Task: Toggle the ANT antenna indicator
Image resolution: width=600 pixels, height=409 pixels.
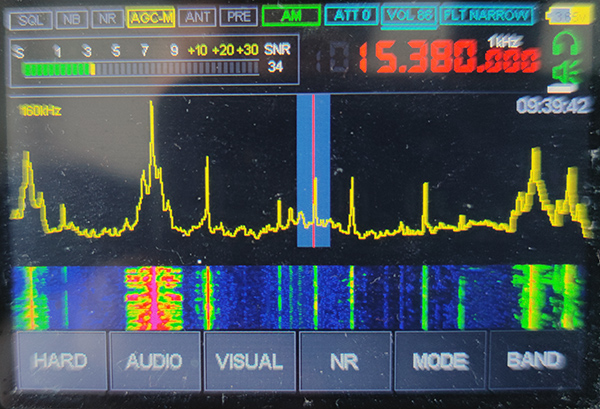Action: (x=198, y=17)
